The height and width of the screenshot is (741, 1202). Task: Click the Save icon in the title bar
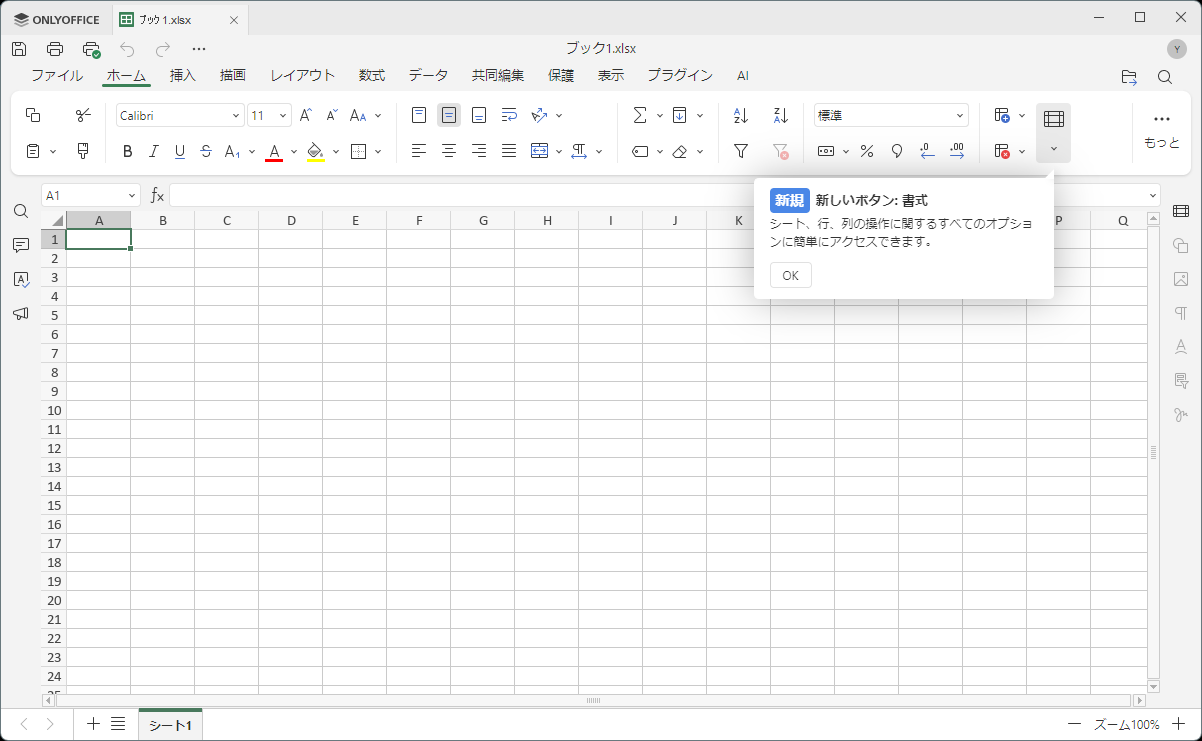click(x=19, y=49)
